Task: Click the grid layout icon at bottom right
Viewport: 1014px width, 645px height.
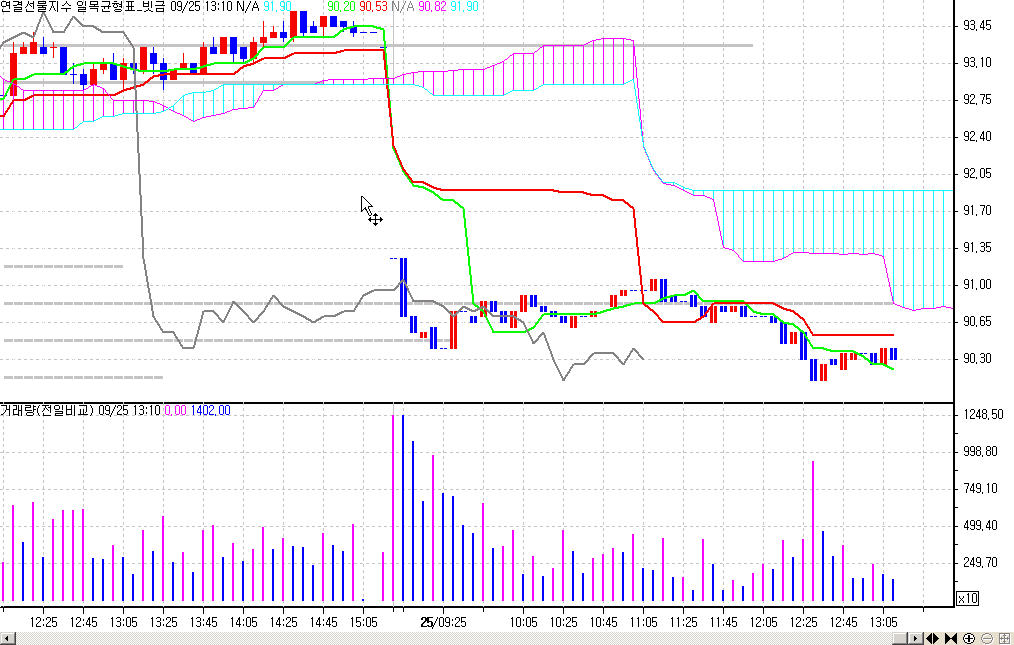Action: [1003, 638]
